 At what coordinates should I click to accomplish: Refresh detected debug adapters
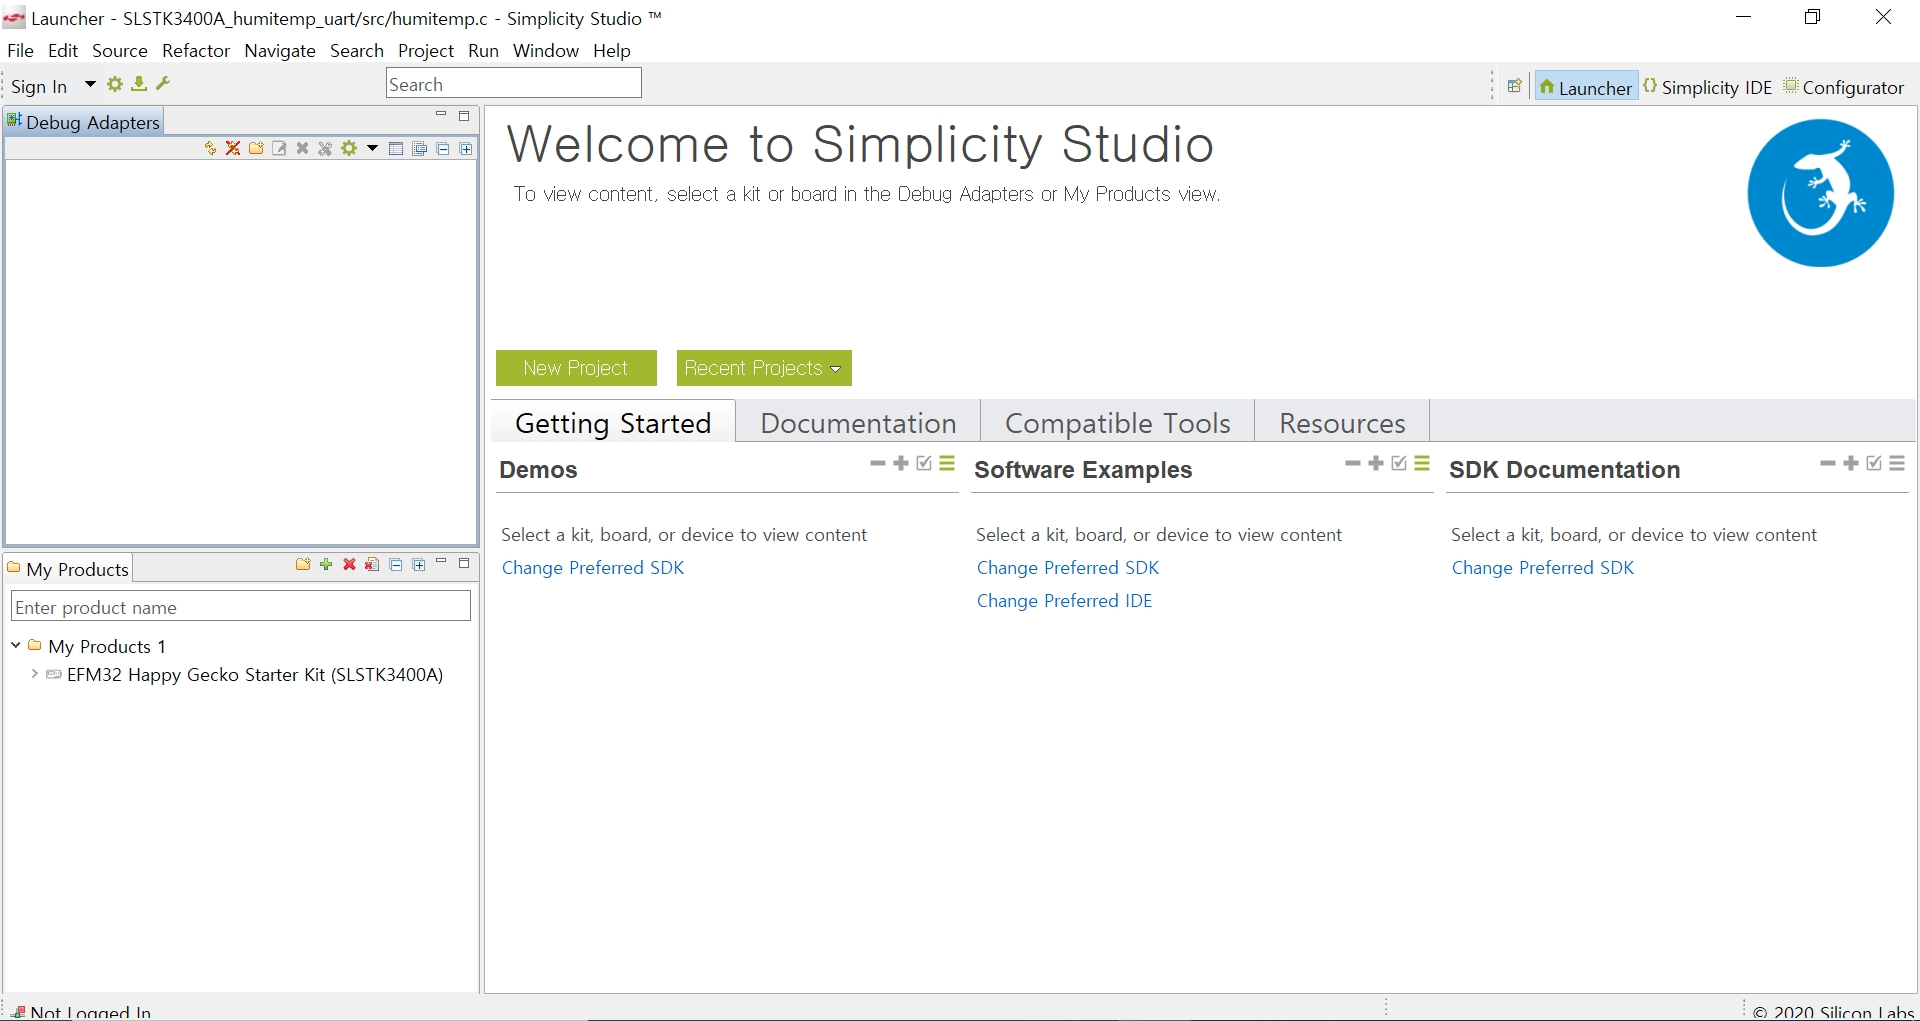[x=210, y=148]
